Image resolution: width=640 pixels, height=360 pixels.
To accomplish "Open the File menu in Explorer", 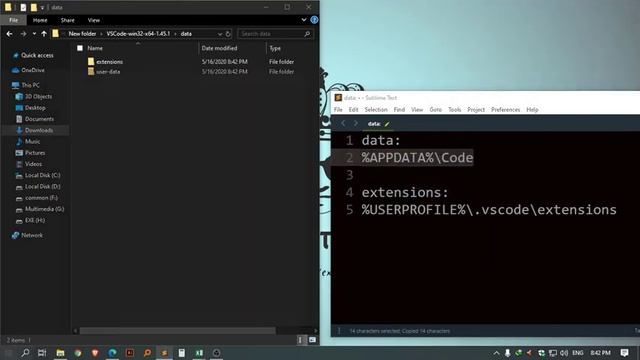I will 13,20.
